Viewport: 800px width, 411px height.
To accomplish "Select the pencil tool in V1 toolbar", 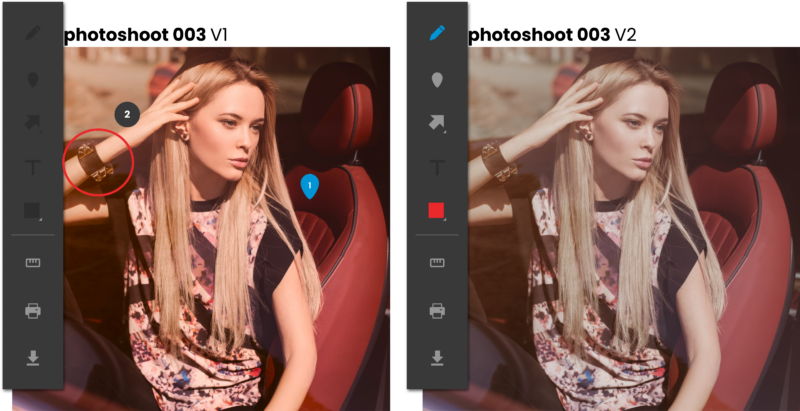I will pos(33,33).
